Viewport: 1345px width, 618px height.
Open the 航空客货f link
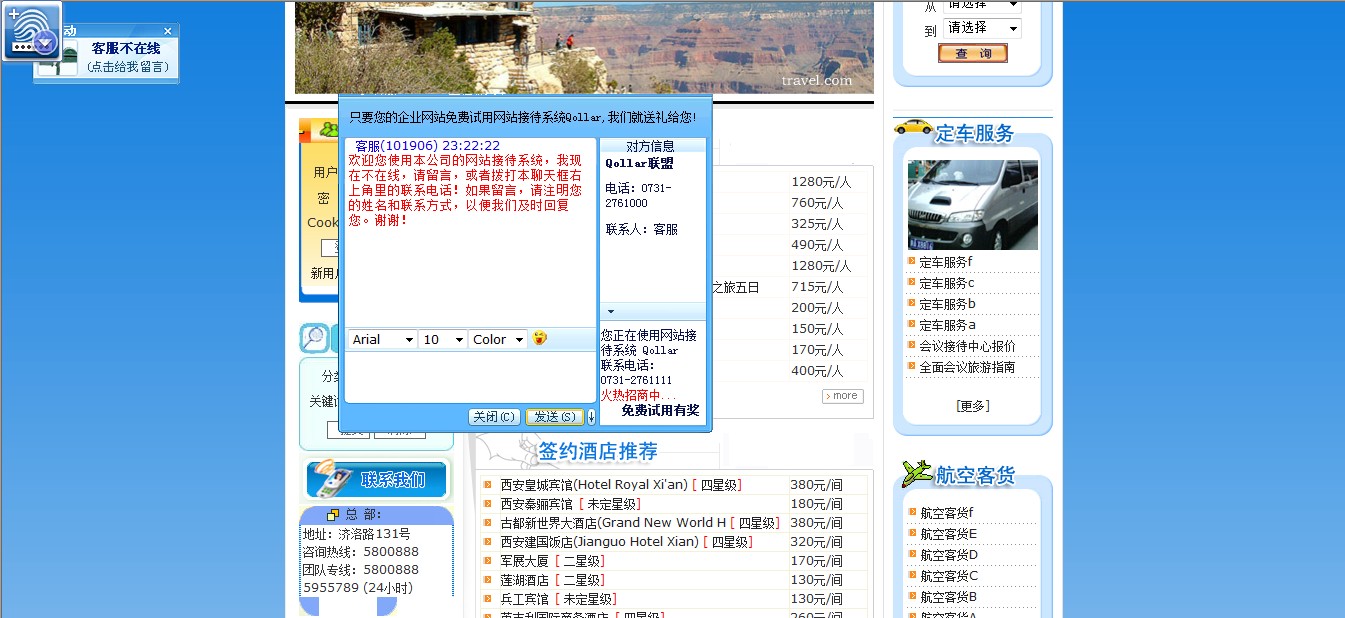(x=947, y=513)
